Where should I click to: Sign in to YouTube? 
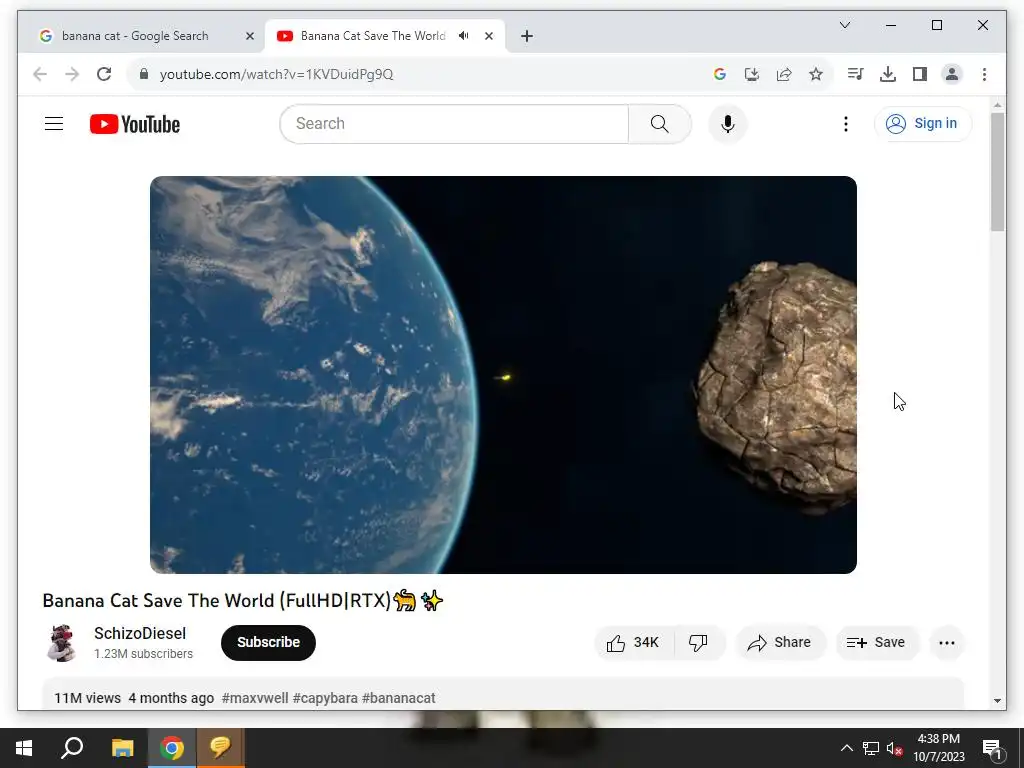tap(923, 123)
